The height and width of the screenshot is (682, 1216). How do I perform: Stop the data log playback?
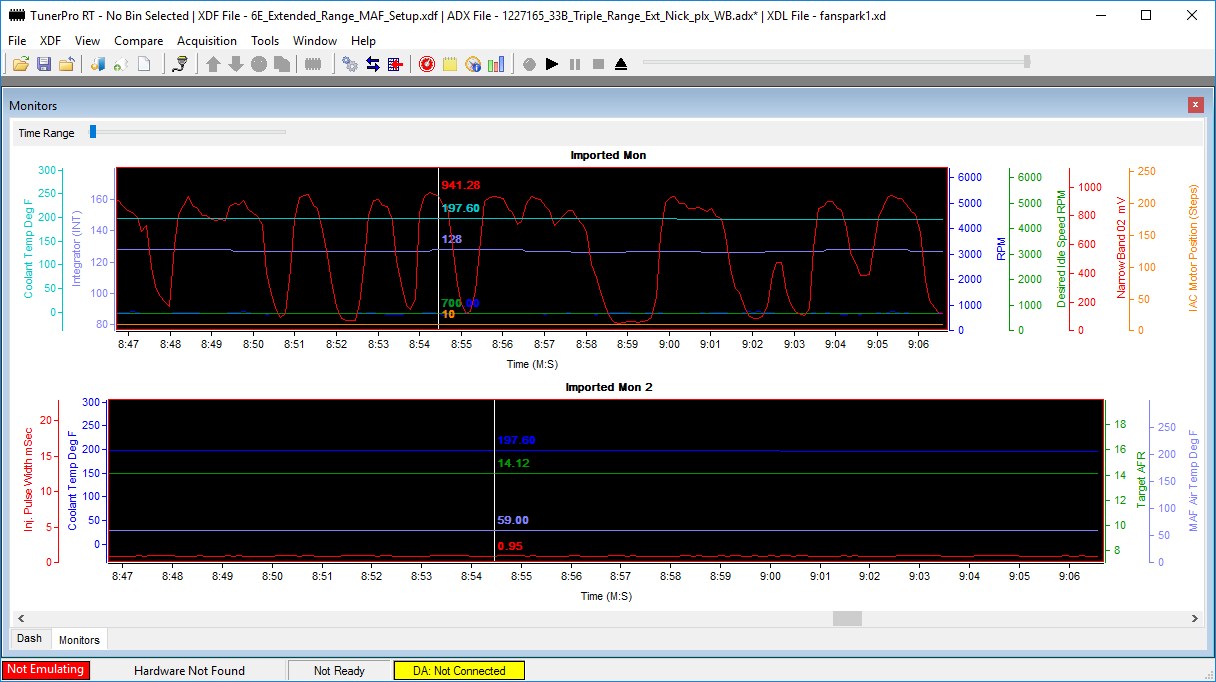[598, 63]
